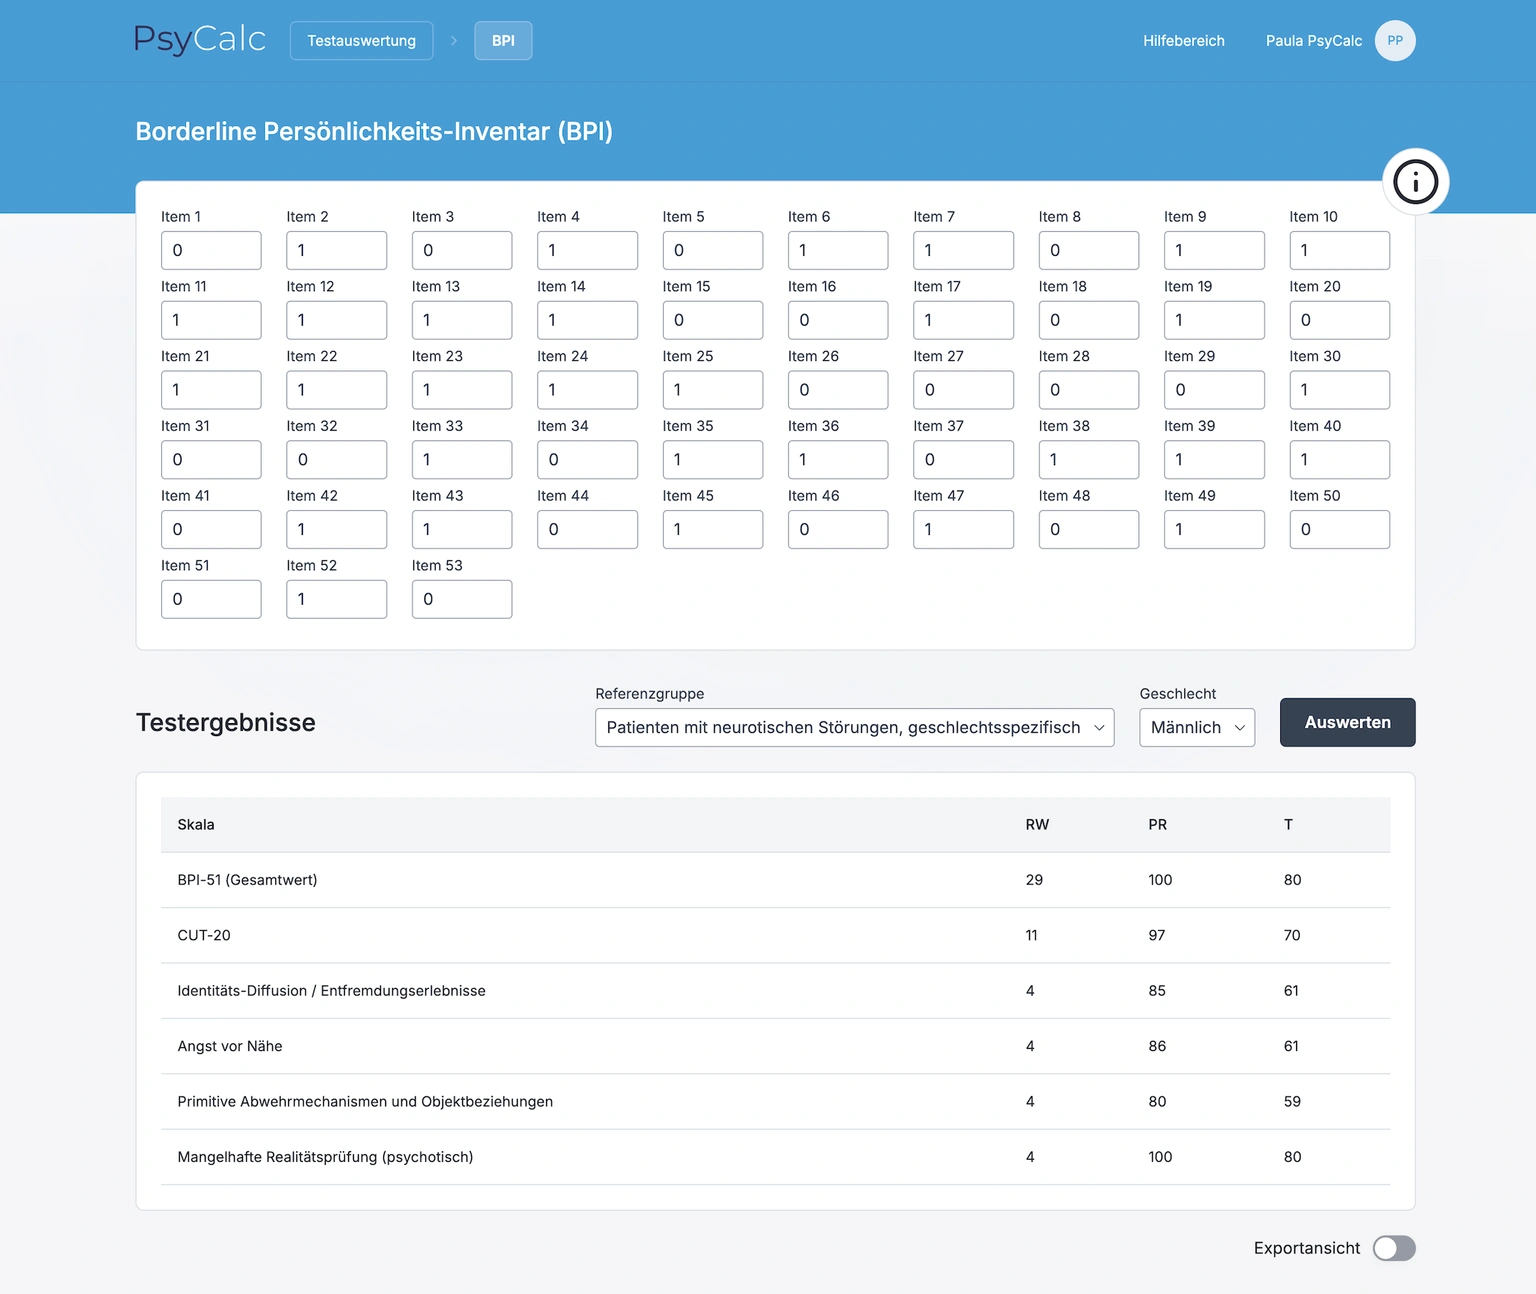Select Testauswertung in the breadcrumb navigation
Image resolution: width=1536 pixels, height=1294 pixels.
[x=361, y=40]
